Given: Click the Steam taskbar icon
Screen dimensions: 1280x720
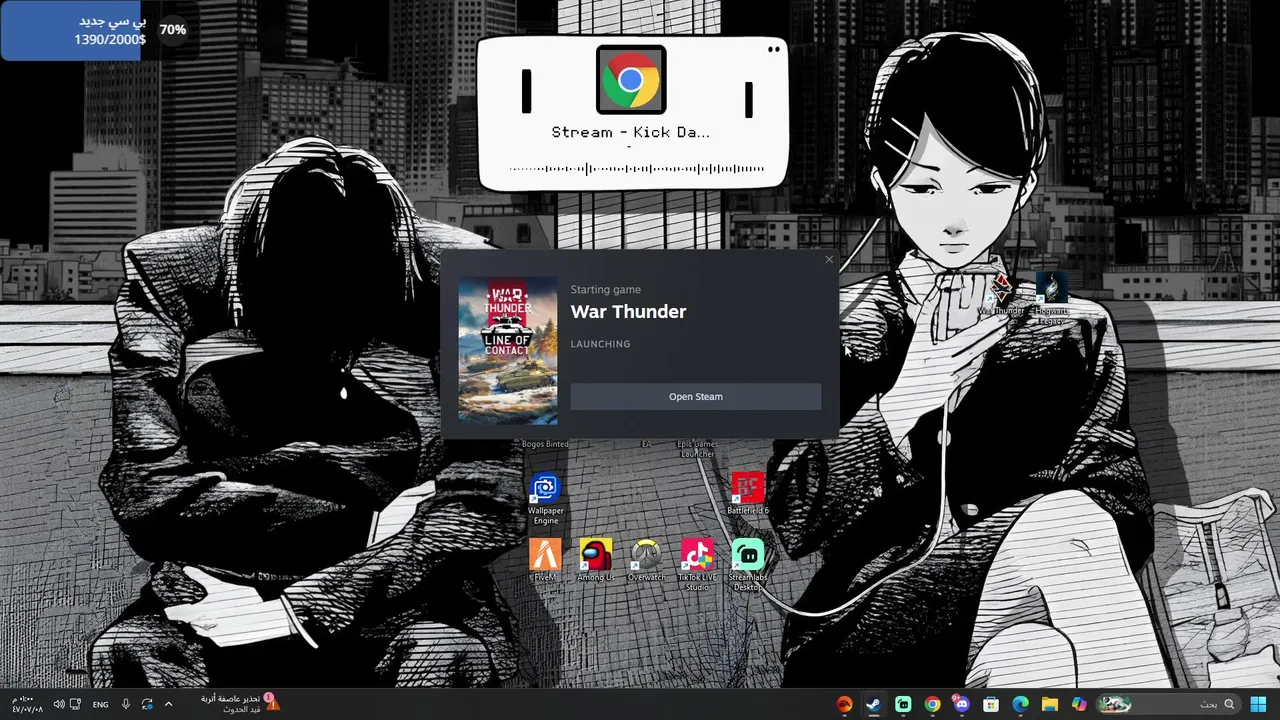Looking at the screenshot, I should (x=874, y=704).
